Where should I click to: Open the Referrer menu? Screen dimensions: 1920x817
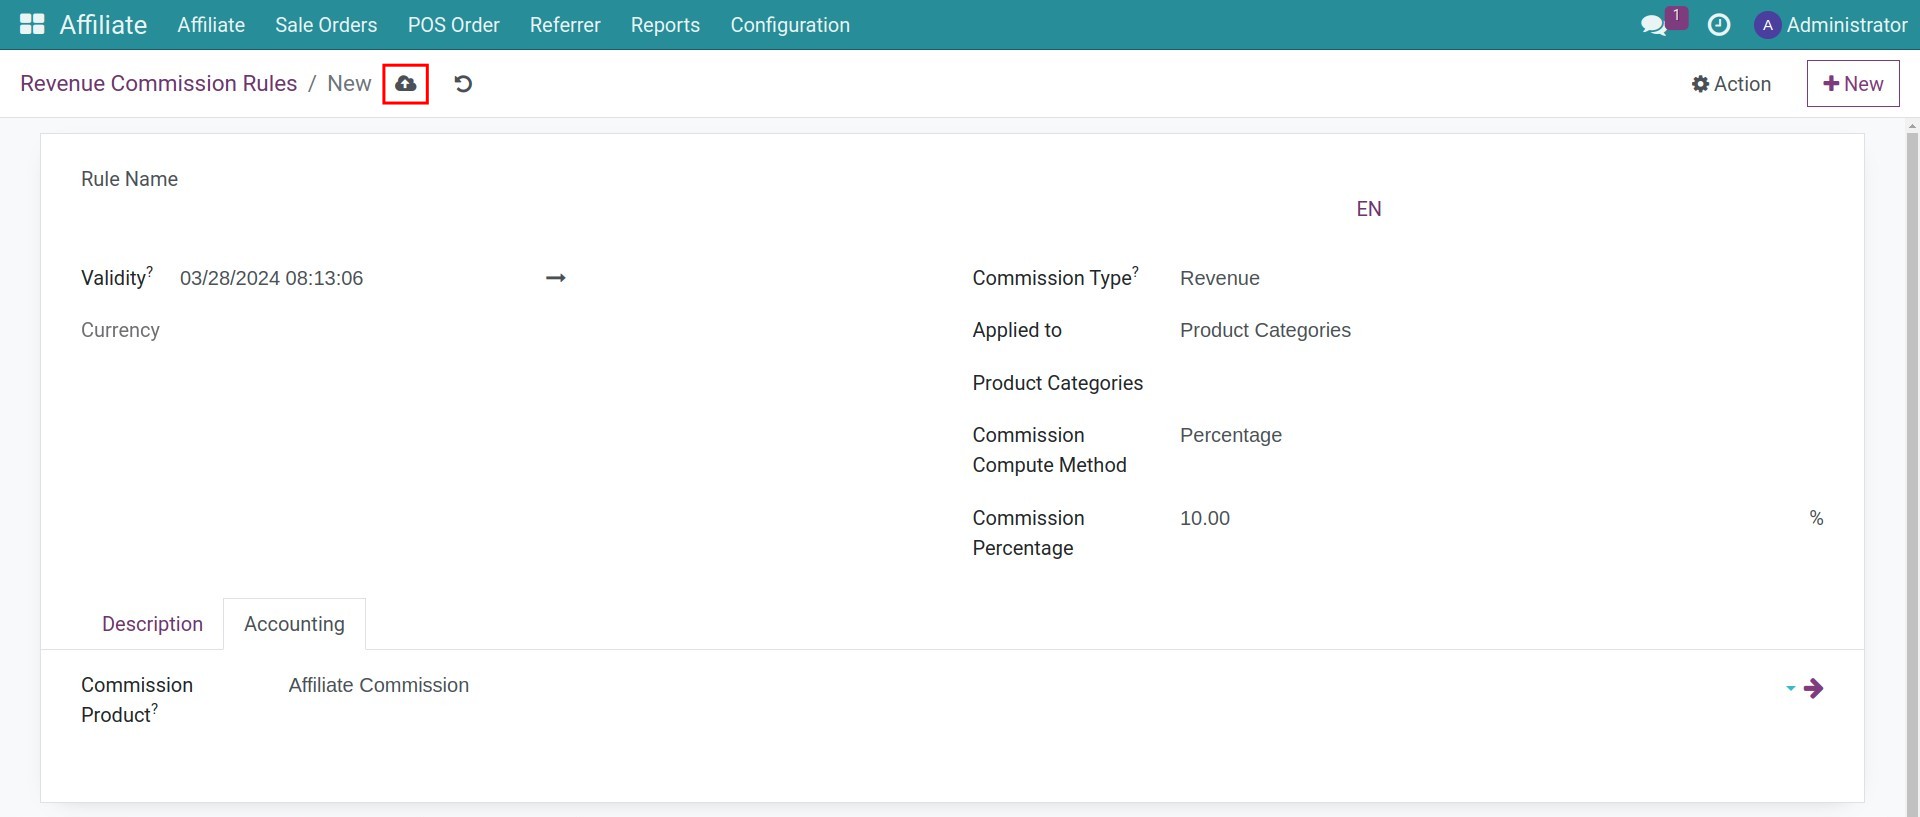pos(565,25)
